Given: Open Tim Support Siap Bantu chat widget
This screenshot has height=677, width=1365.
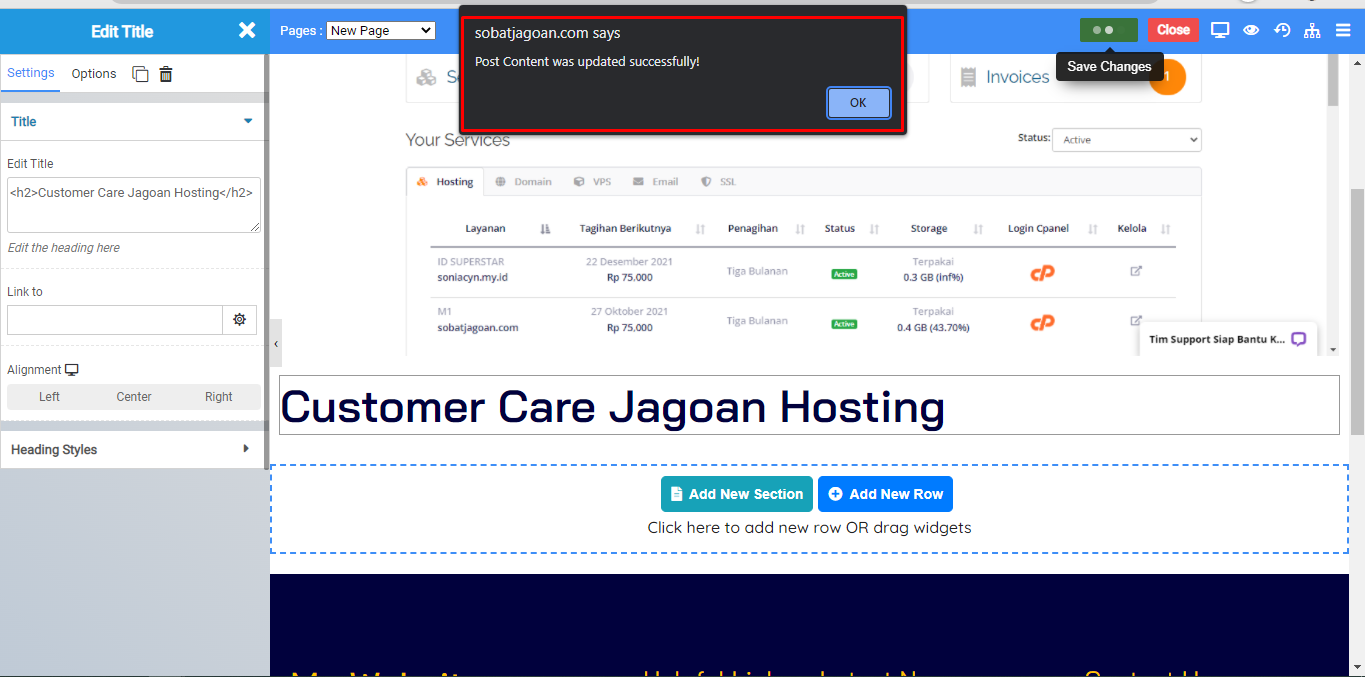Looking at the screenshot, I should 1228,339.
